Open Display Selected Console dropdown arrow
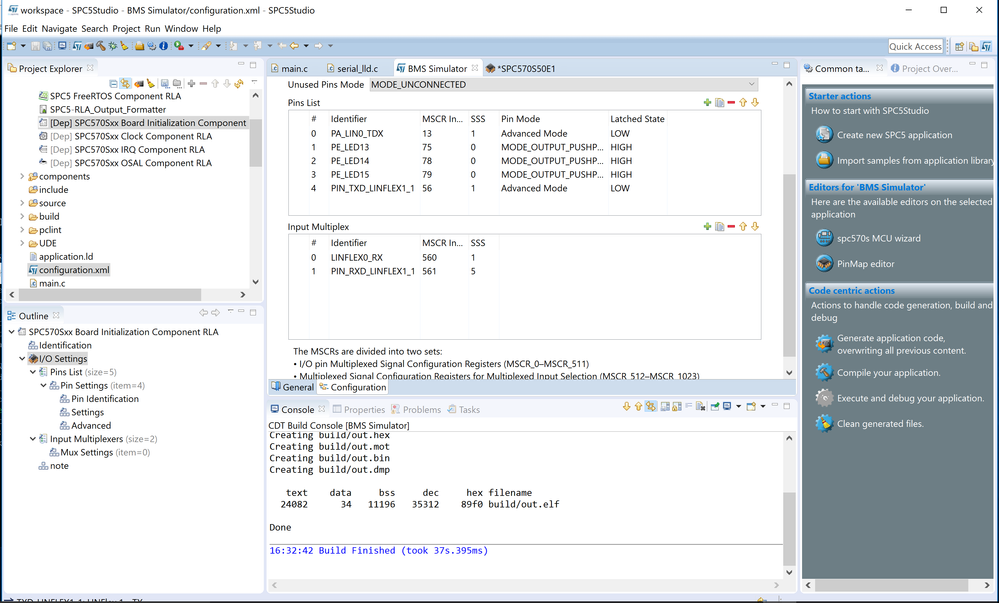Viewport: 999px width, 603px height. [738, 407]
